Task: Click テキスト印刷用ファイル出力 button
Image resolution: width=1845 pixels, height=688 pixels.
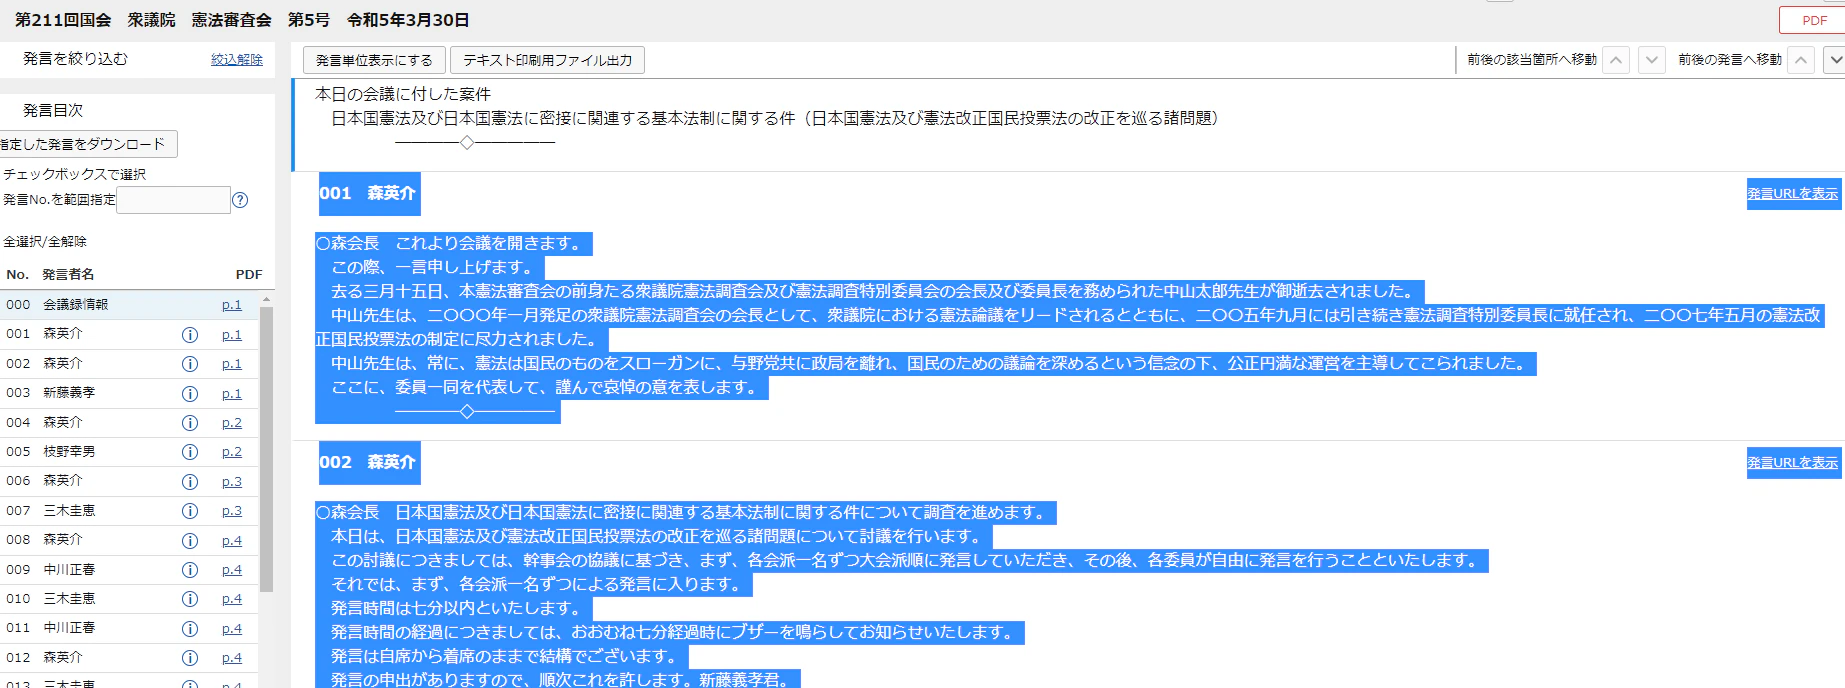Action: [547, 60]
